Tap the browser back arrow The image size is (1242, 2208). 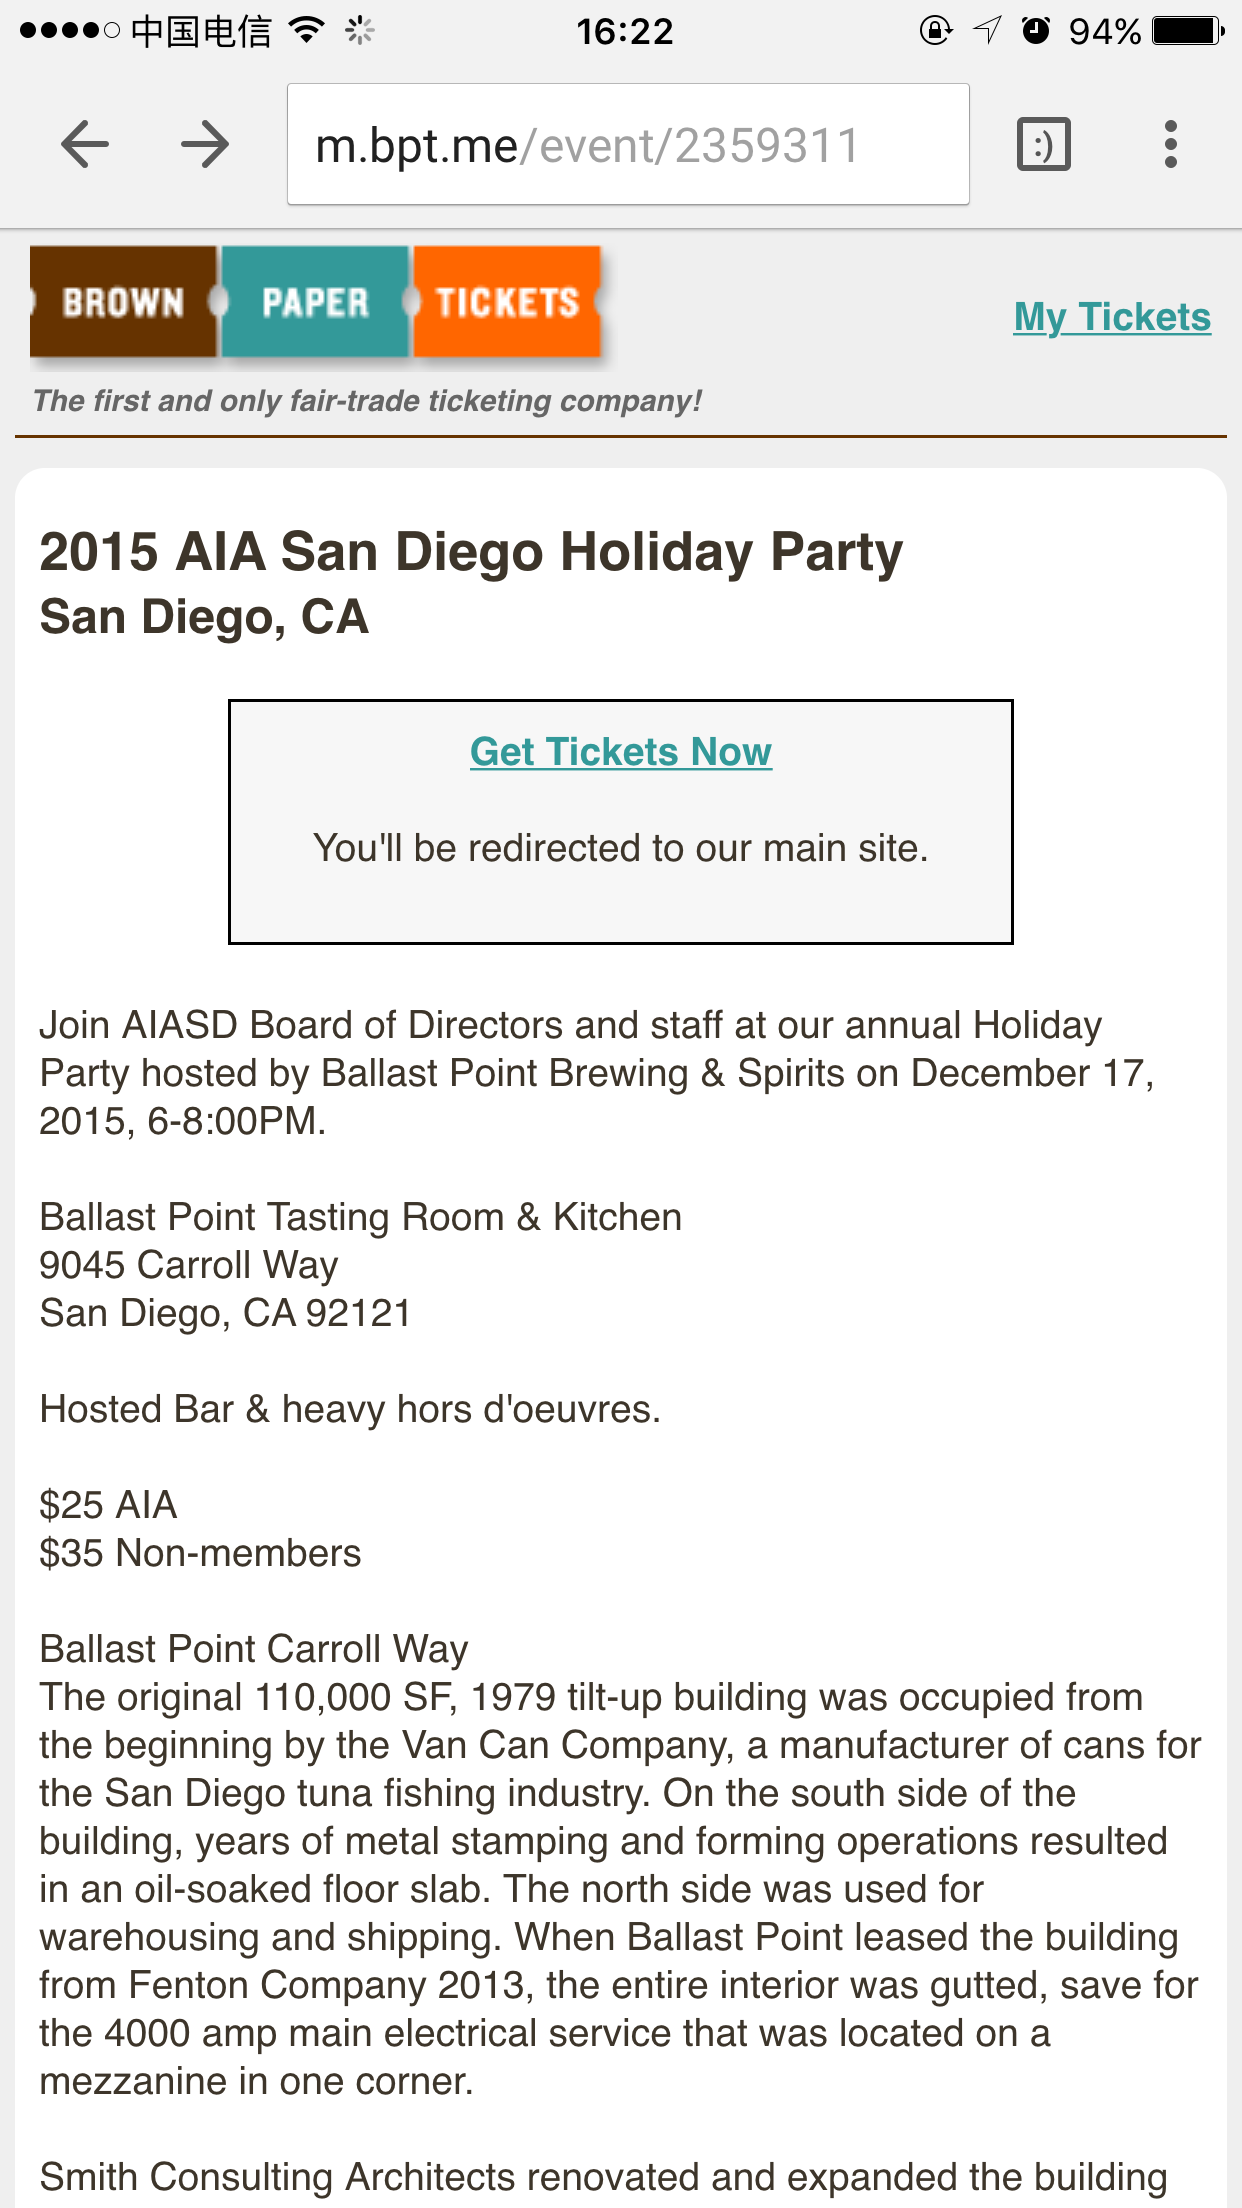pyautogui.click(x=84, y=145)
